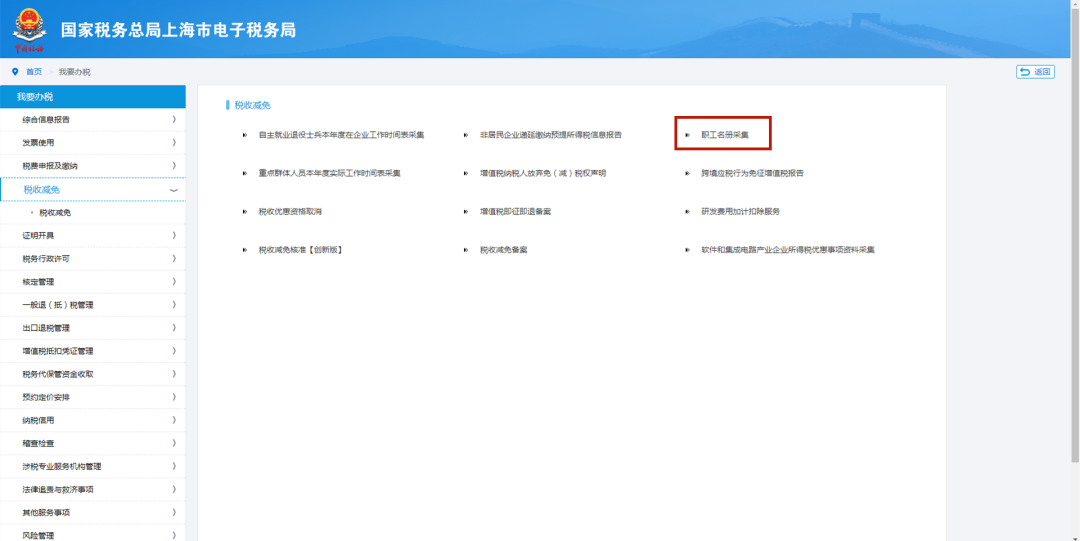Open the 核定管理 sidebar menu
The width and height of the screenshot is (1080, 541).
click(93, 282)
